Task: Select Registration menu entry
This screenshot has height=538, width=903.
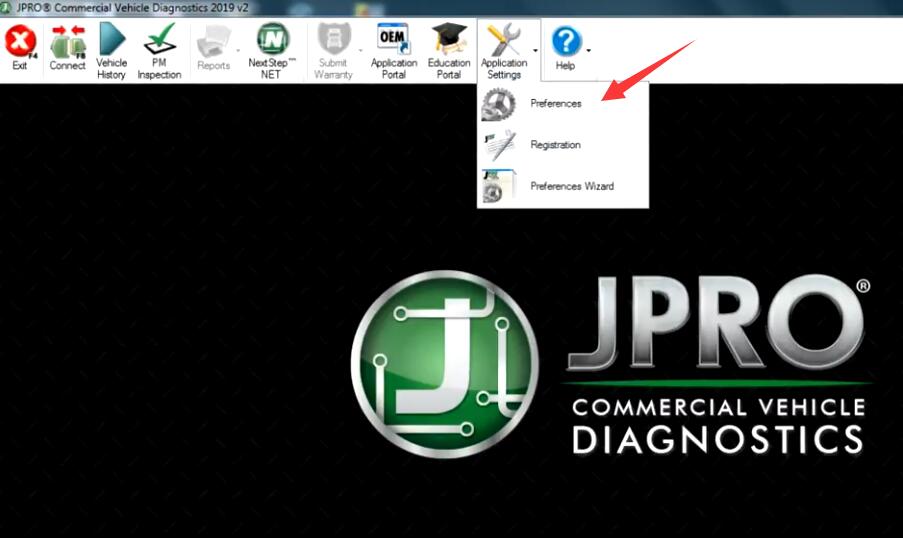Action: [x=563, y=145]
